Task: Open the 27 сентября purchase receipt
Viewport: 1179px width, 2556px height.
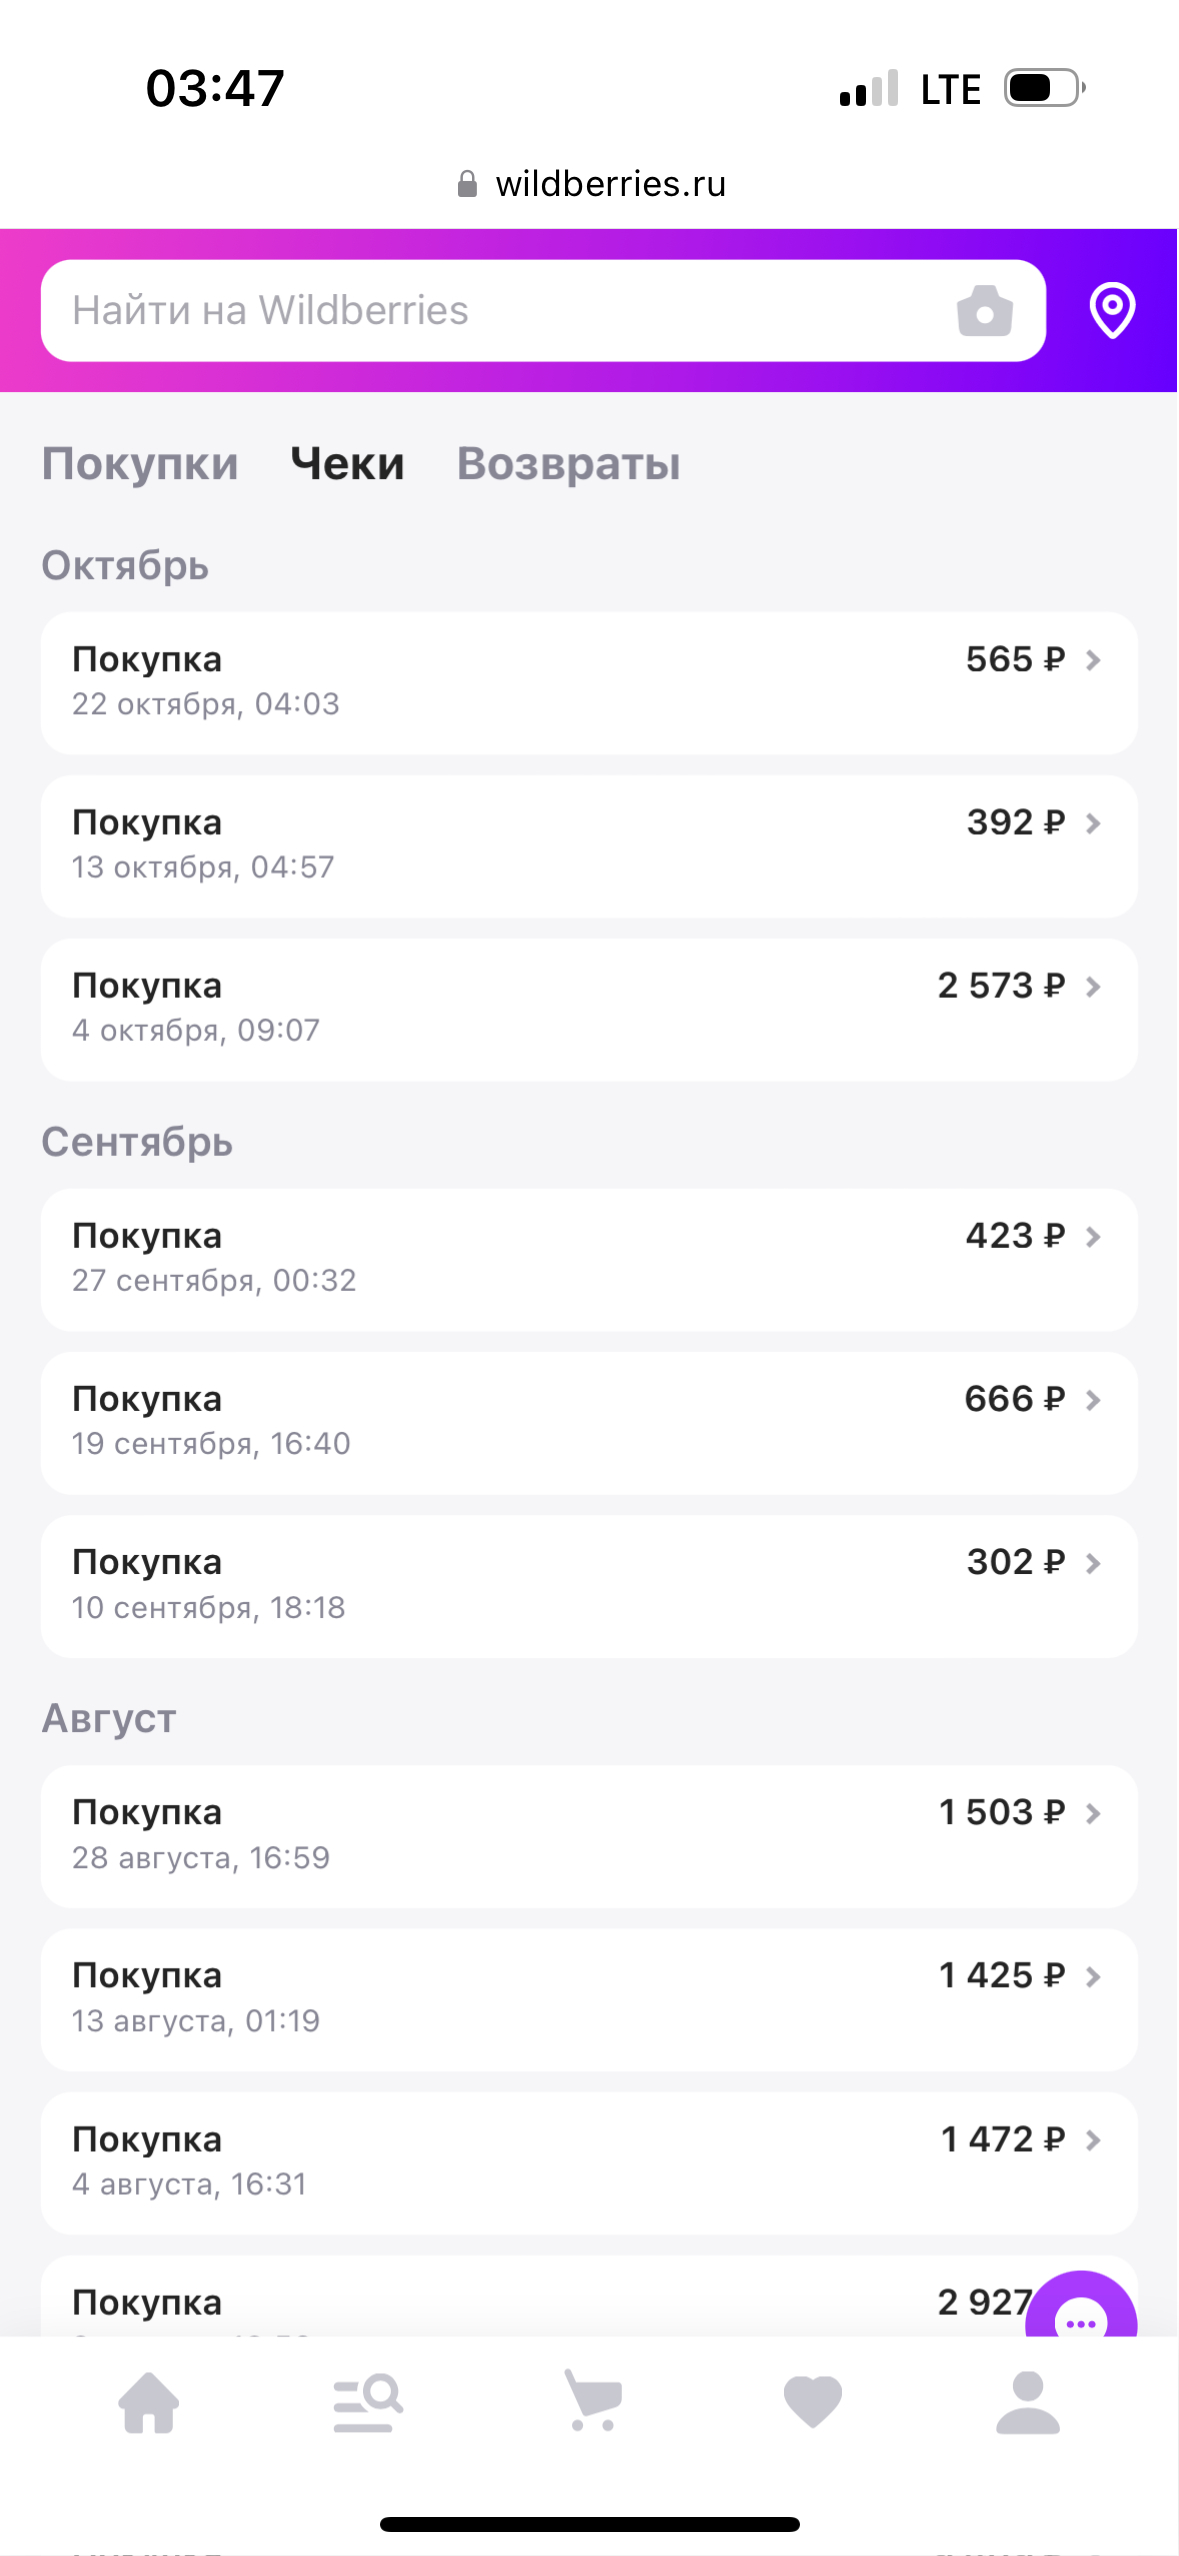Action: point(588,1259)
